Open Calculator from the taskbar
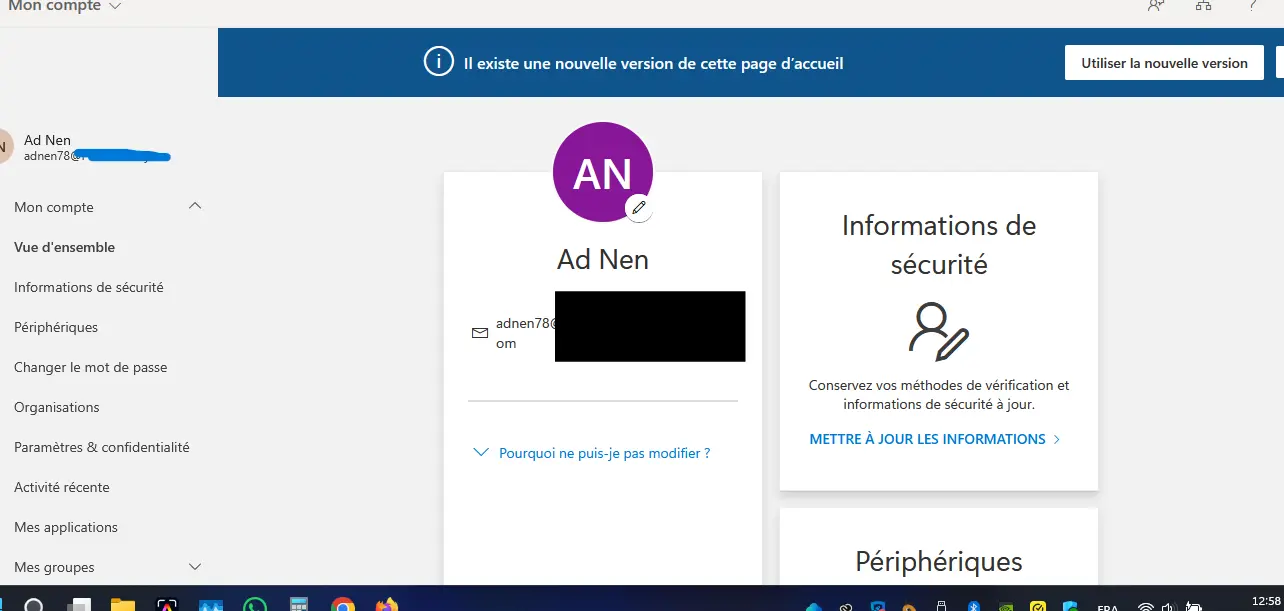This screenshot has width=1284, height=611. (x=298, y=604)
